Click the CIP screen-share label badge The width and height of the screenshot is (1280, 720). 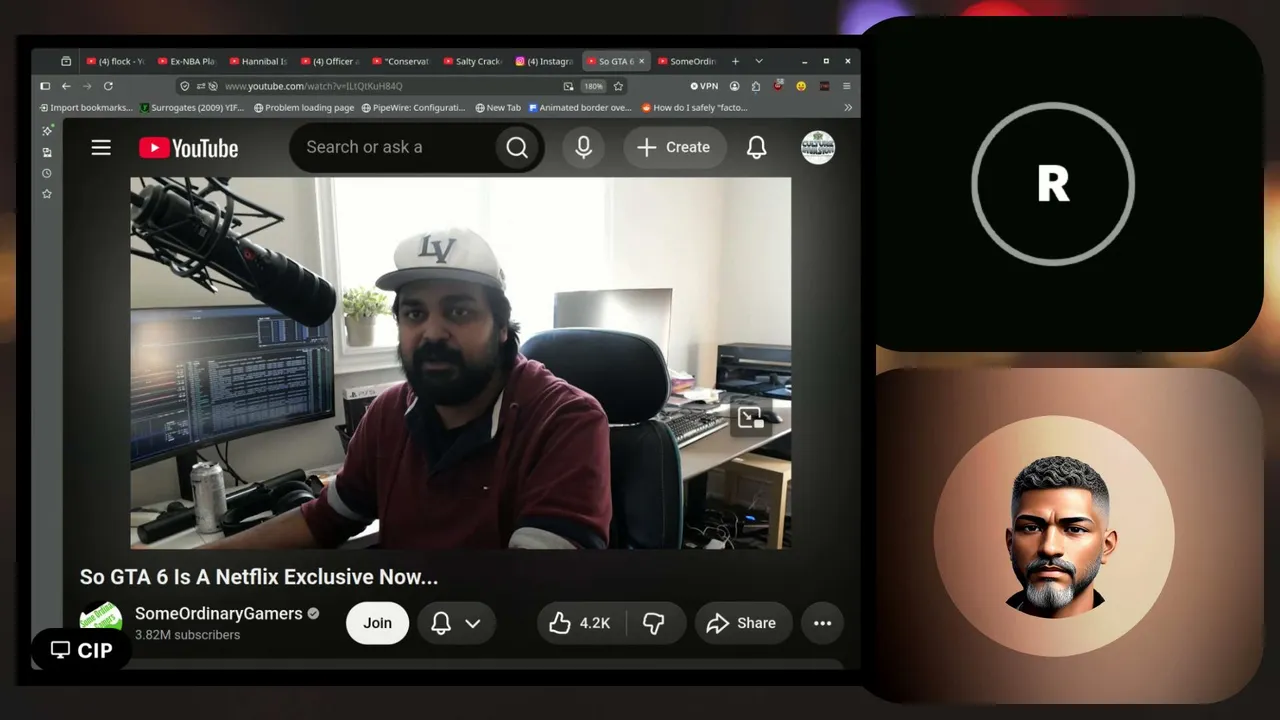coord(82,651)
